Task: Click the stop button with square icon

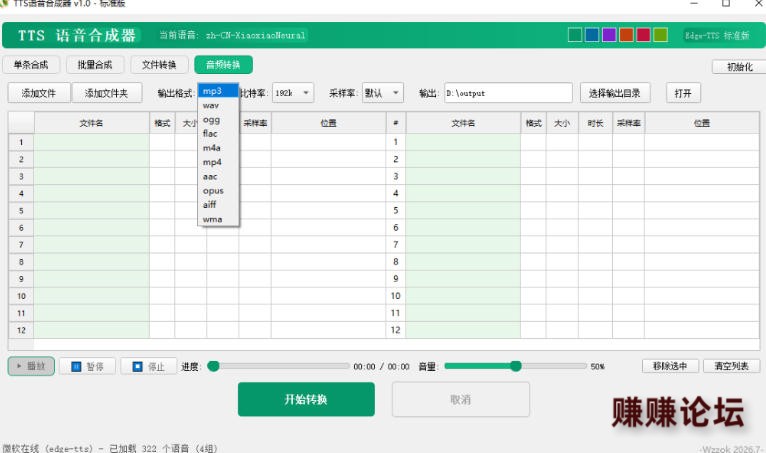Action: [149, 366]
